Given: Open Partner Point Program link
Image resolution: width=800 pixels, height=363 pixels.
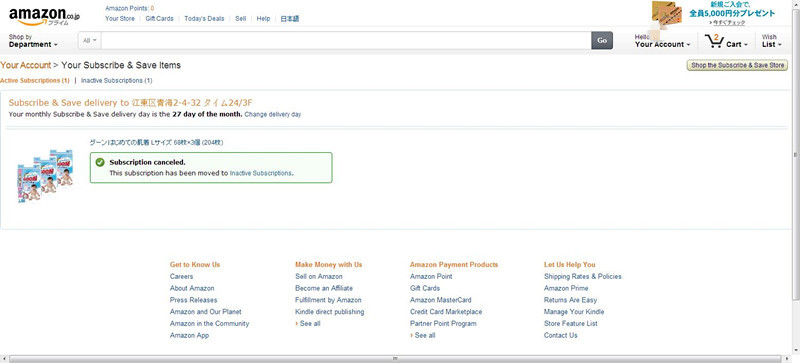Looking at the screenshot, I should click(x=443, y=323).
